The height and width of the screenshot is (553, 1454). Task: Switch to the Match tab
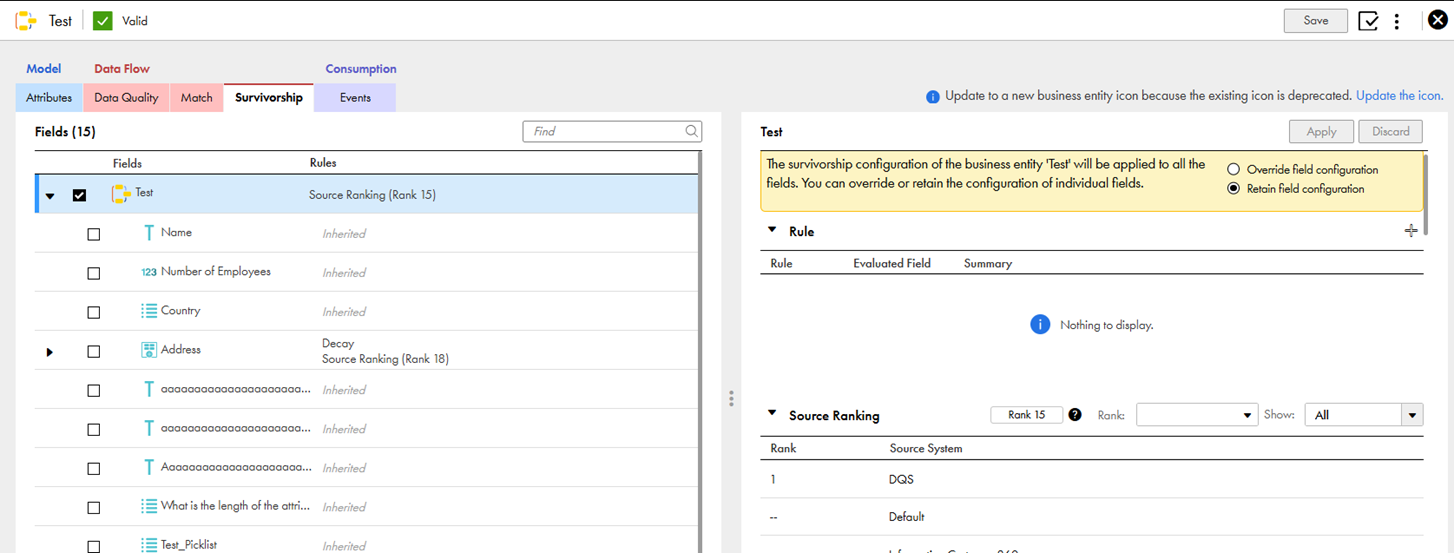pos(196,98)
